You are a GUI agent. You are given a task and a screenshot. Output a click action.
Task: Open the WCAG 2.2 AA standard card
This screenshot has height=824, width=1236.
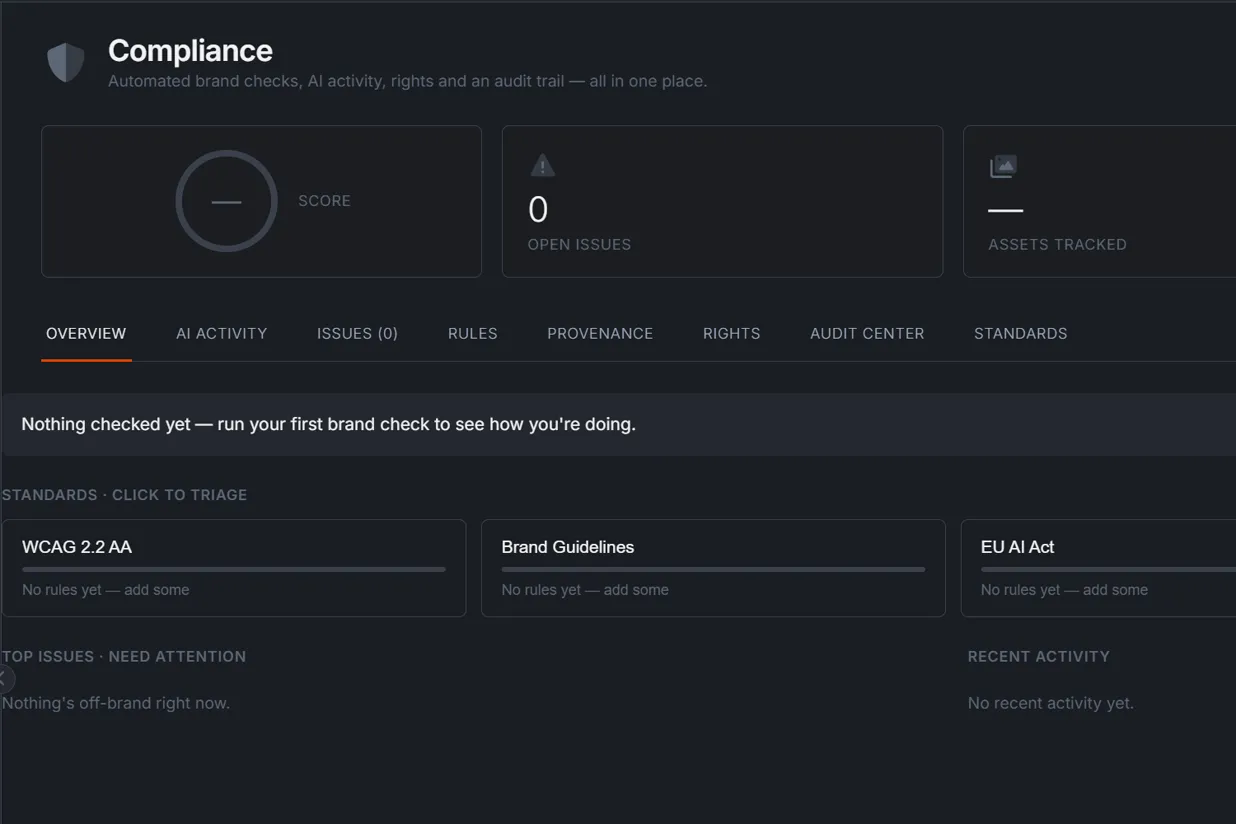coord(234,568)
